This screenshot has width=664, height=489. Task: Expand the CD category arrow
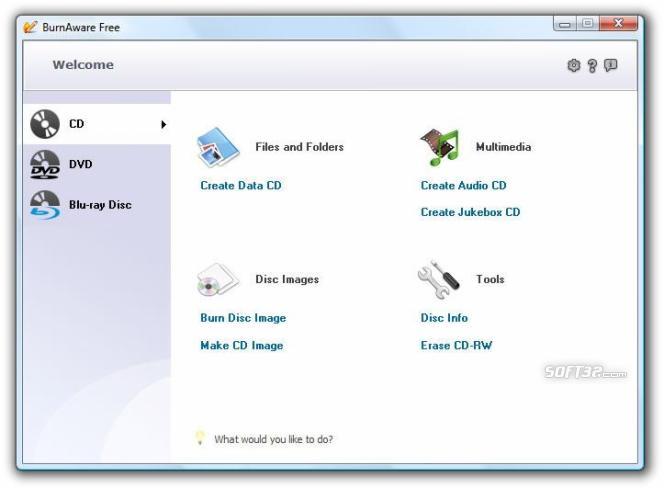[x=163, y=124]
